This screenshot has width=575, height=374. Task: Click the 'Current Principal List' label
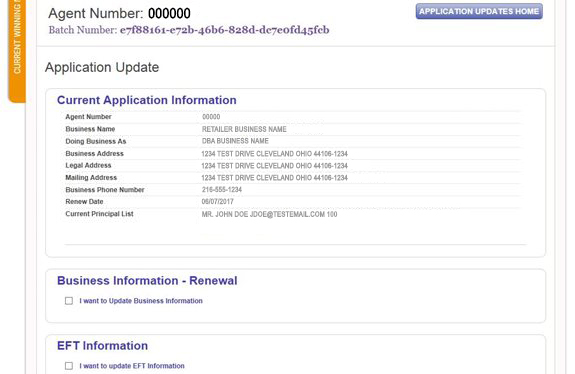[x=99, y=214]
